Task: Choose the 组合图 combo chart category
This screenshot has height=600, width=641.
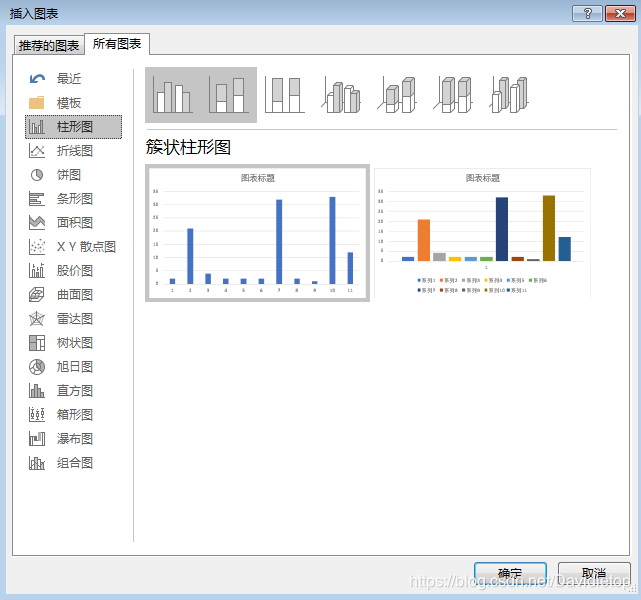Action: (x=74, y=463)
